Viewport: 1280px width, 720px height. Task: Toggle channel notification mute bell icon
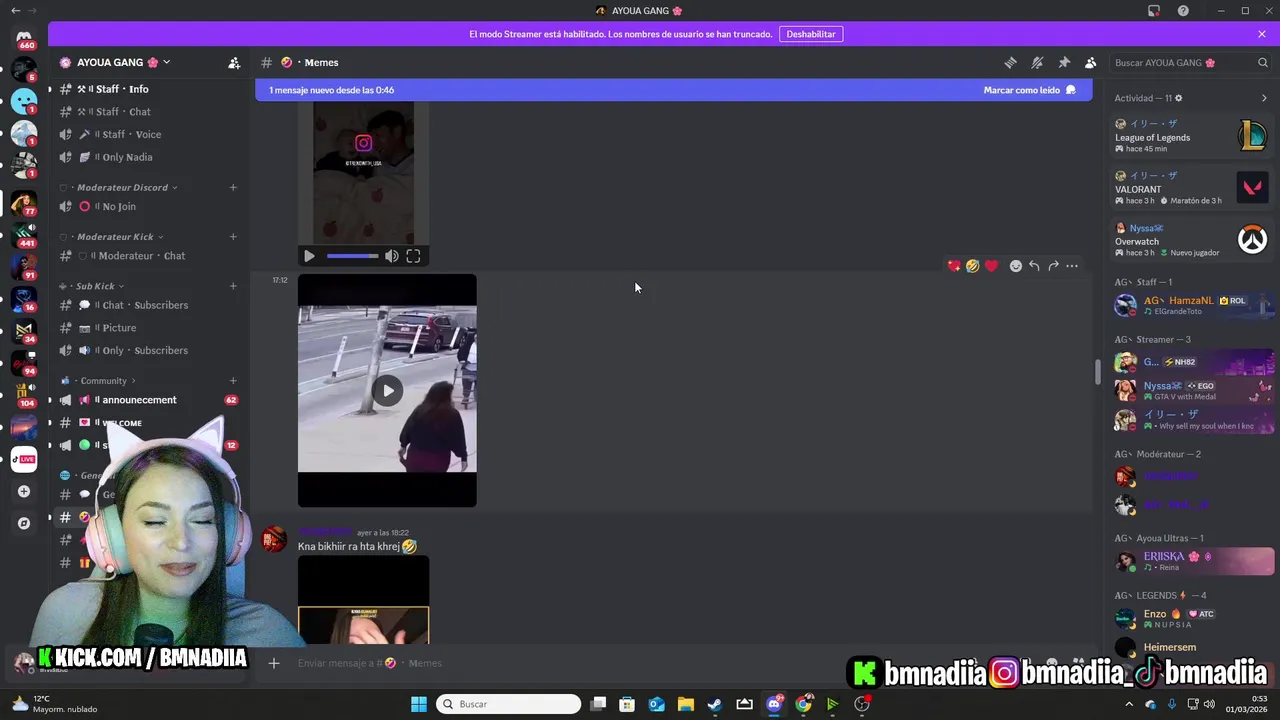point(1037,62)
